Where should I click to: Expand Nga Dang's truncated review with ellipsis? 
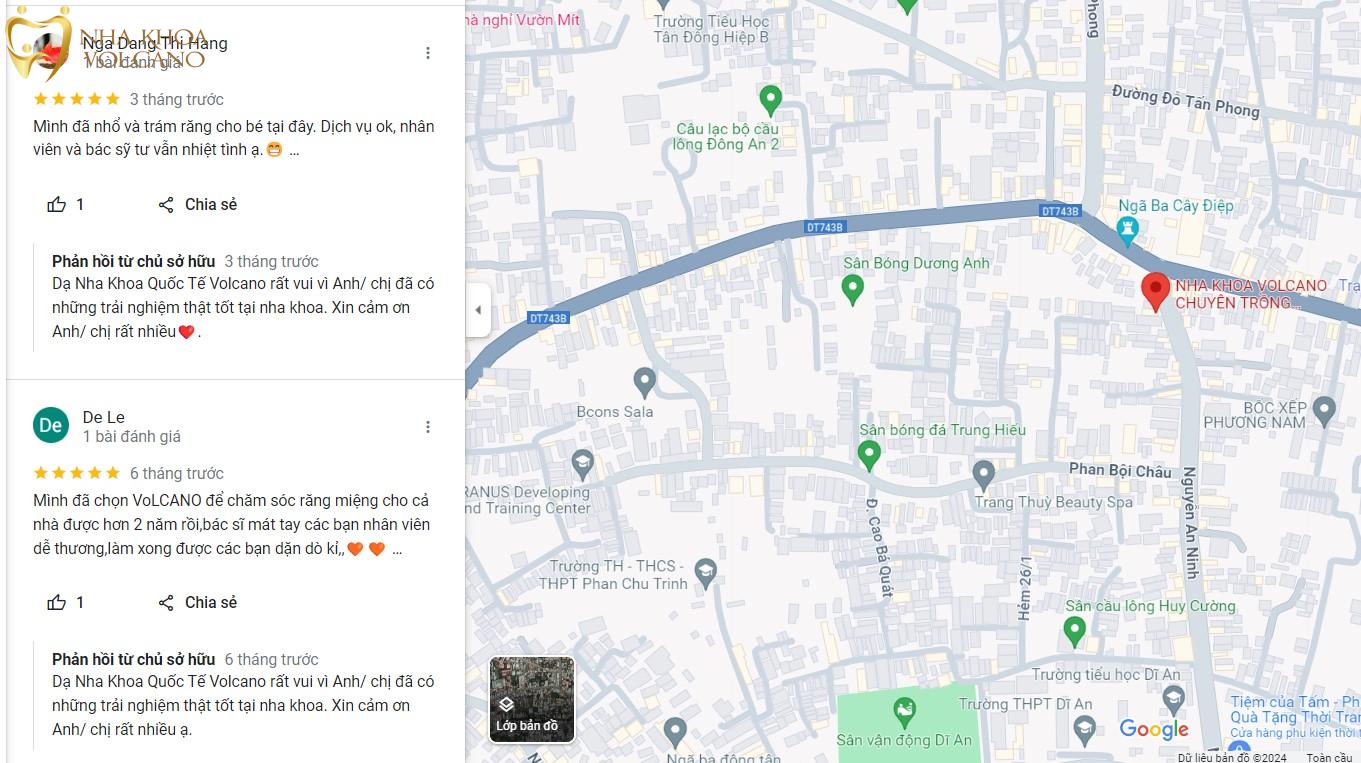(294, 151)
